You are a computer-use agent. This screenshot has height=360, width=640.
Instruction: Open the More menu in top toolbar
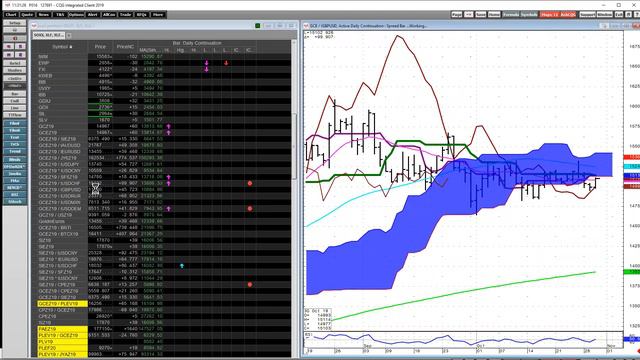coord(158,15)
